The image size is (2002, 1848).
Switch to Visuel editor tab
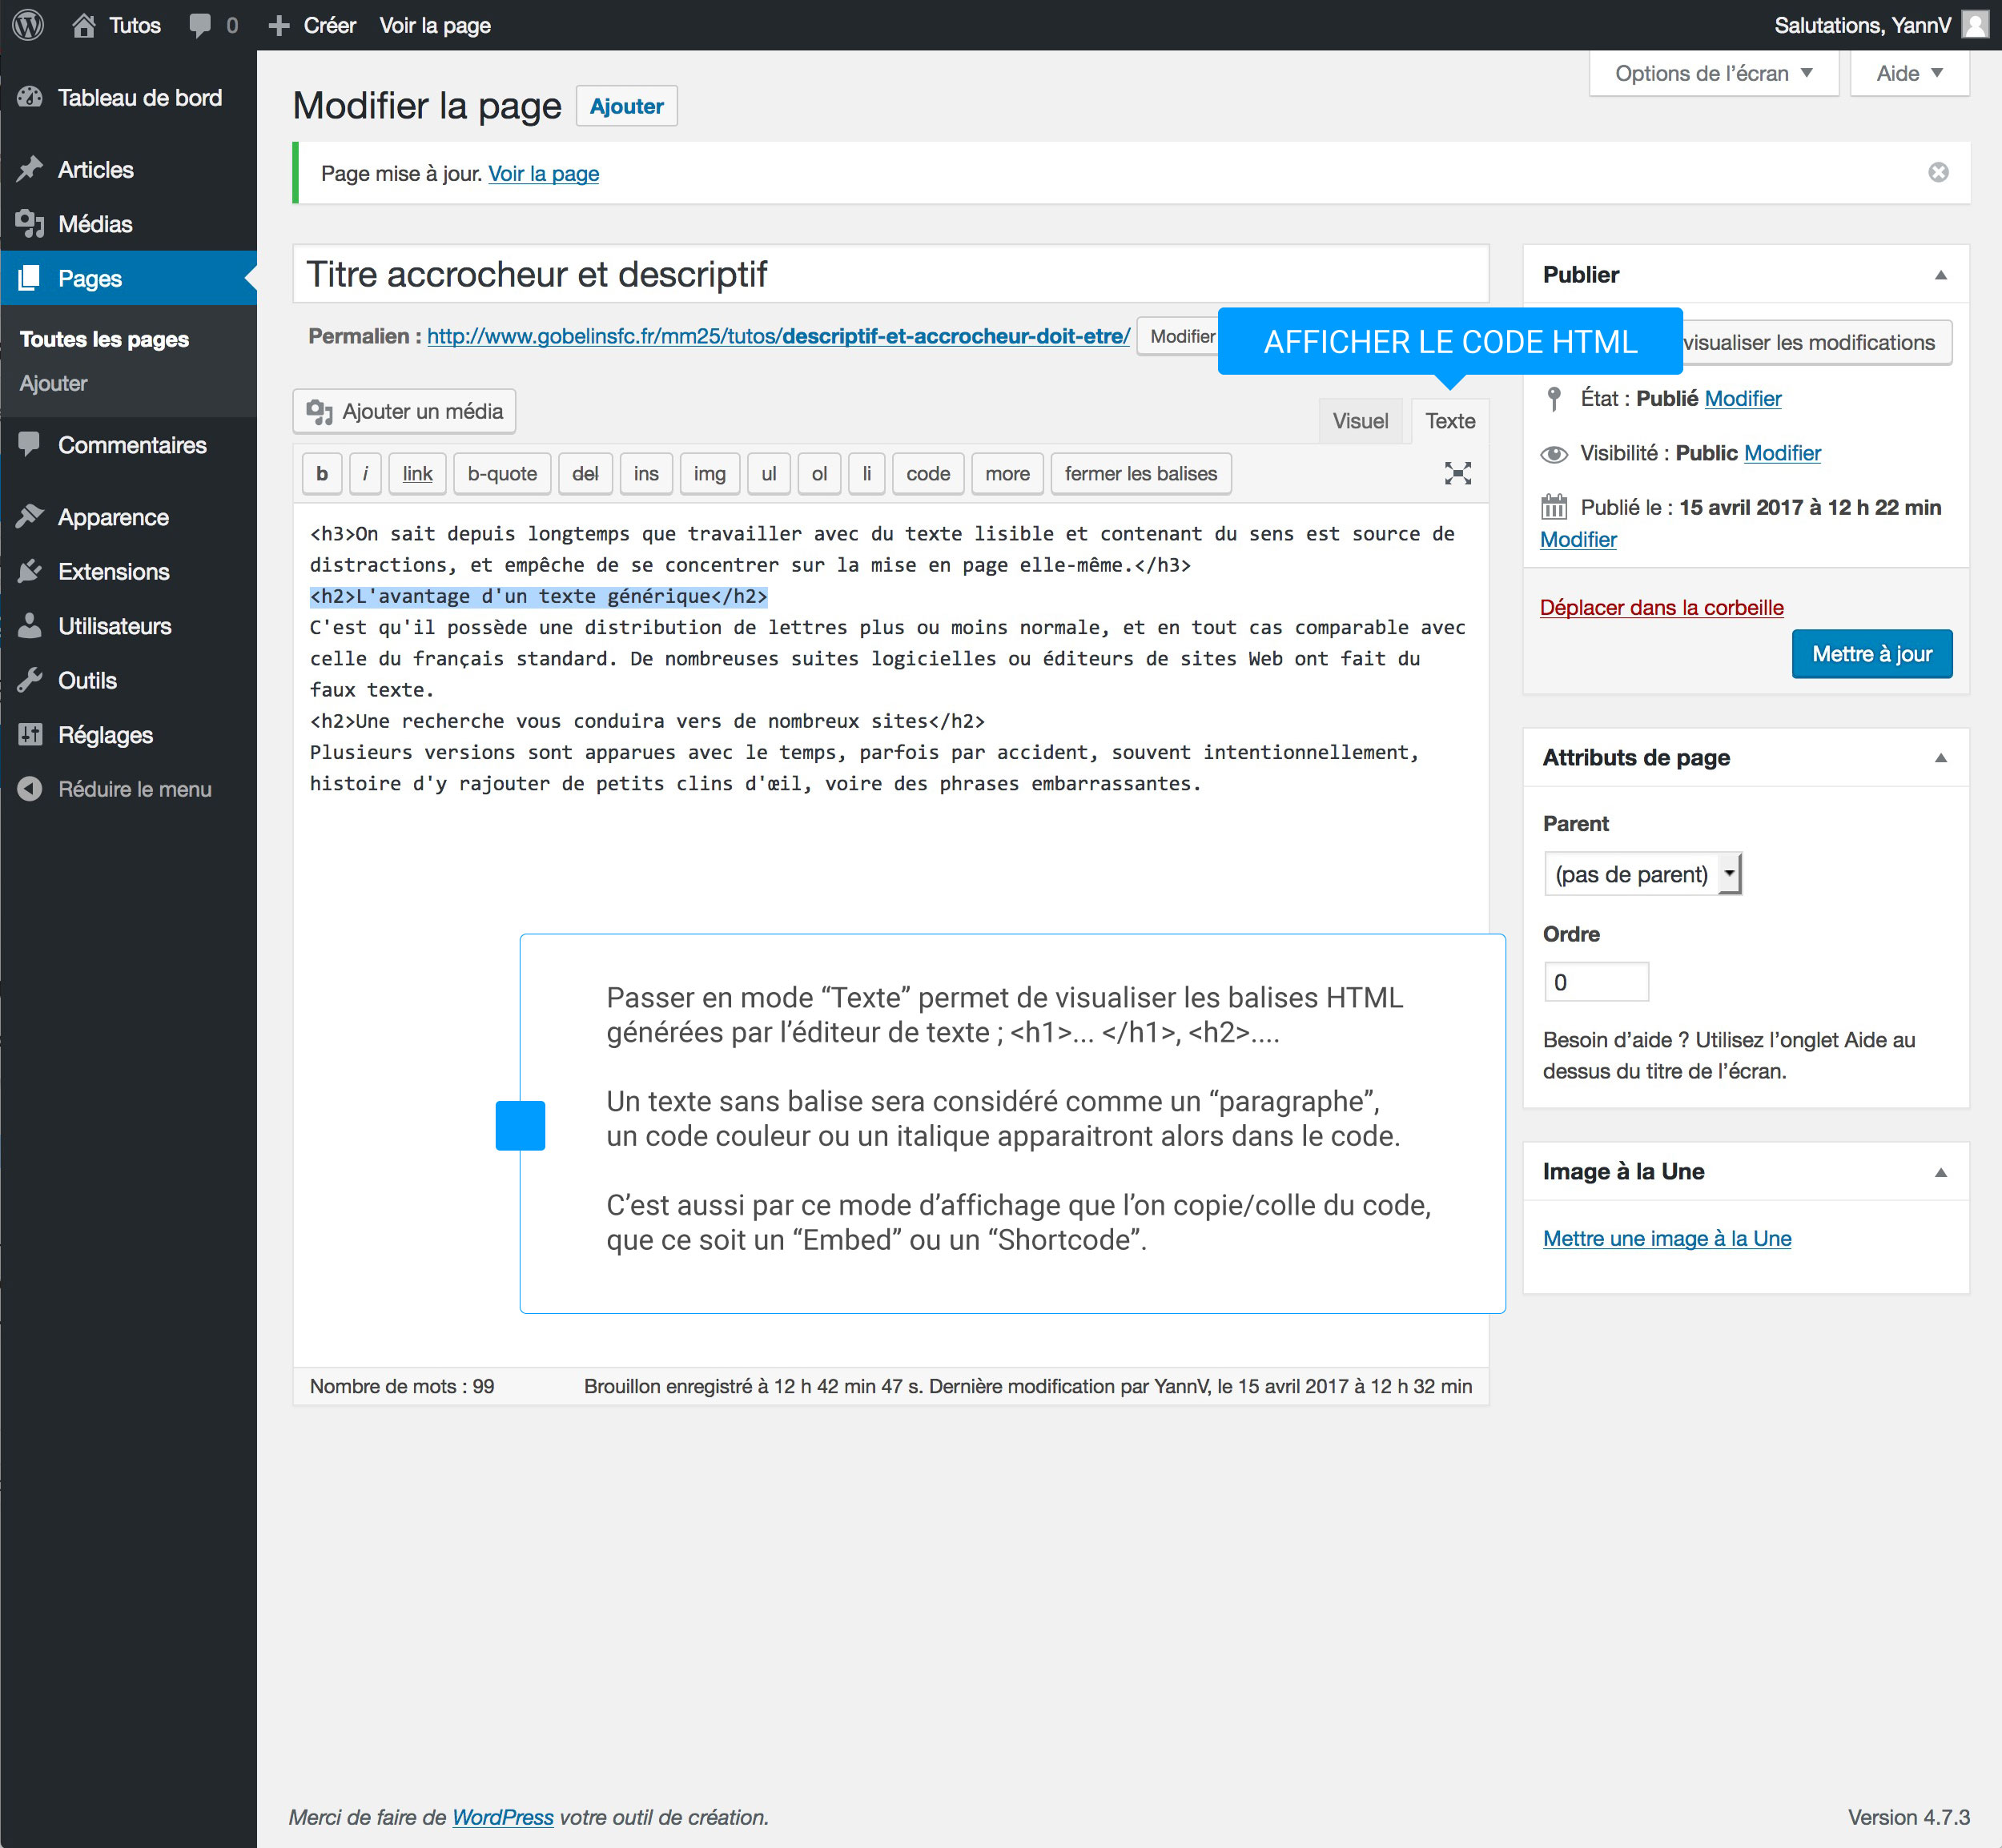tap(1360, 421)
